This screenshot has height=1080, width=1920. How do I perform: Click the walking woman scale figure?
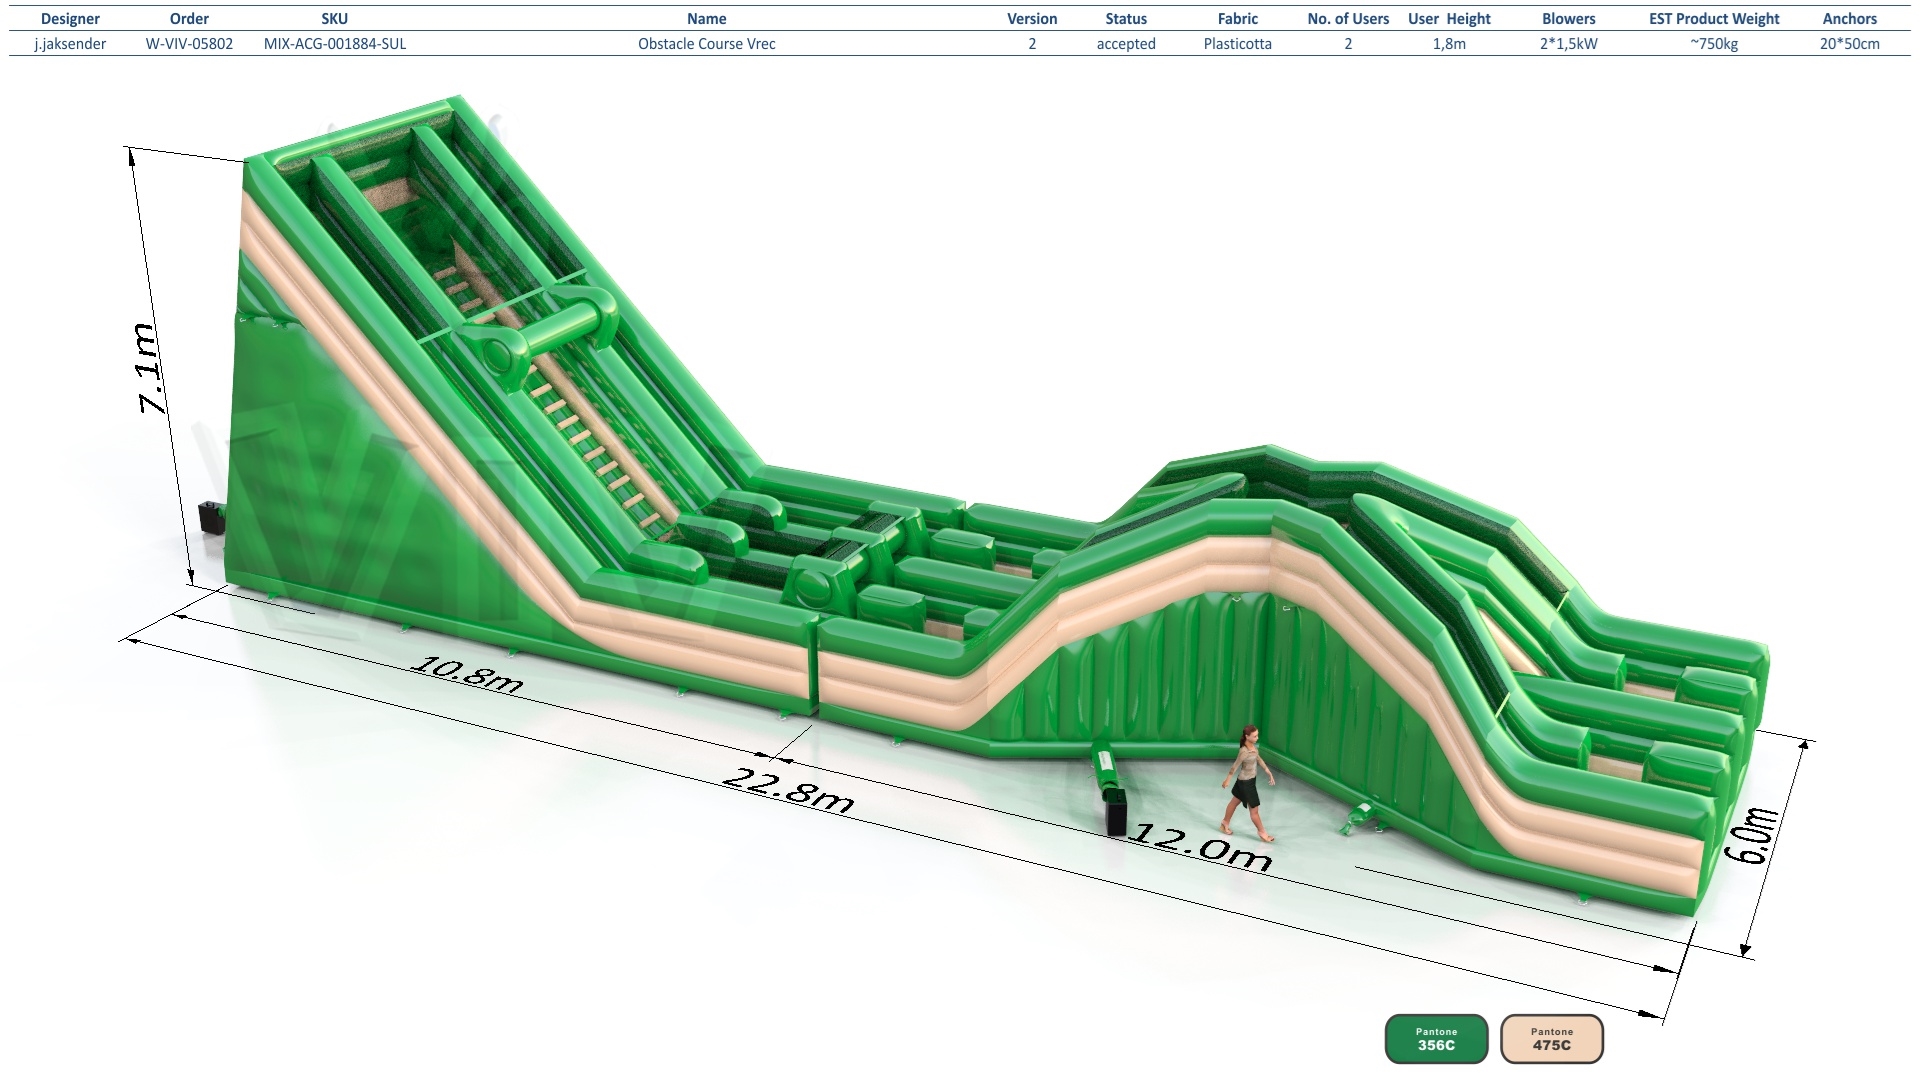(x=1248, y=785)
